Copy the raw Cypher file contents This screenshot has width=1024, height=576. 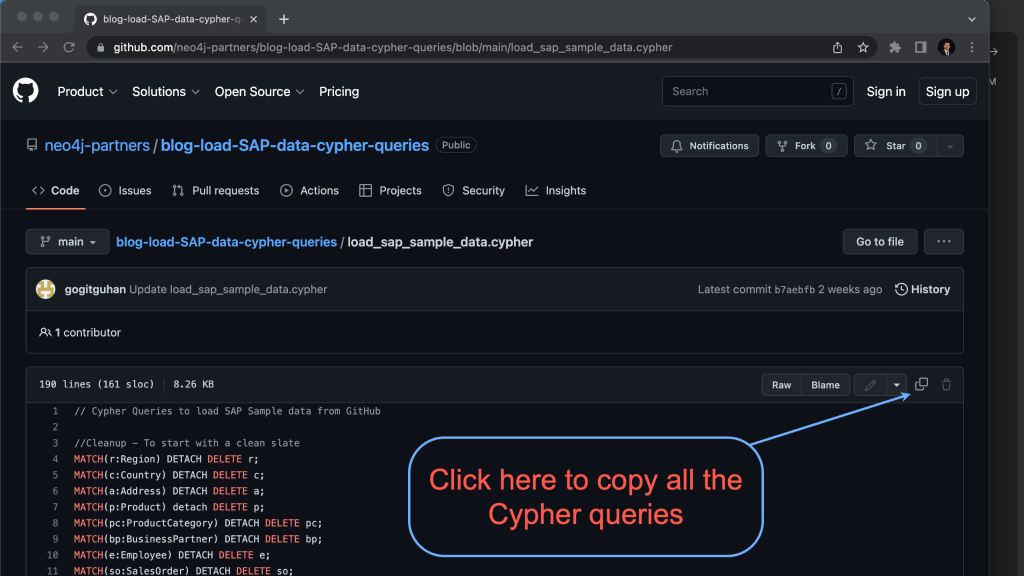coord(921,384)
